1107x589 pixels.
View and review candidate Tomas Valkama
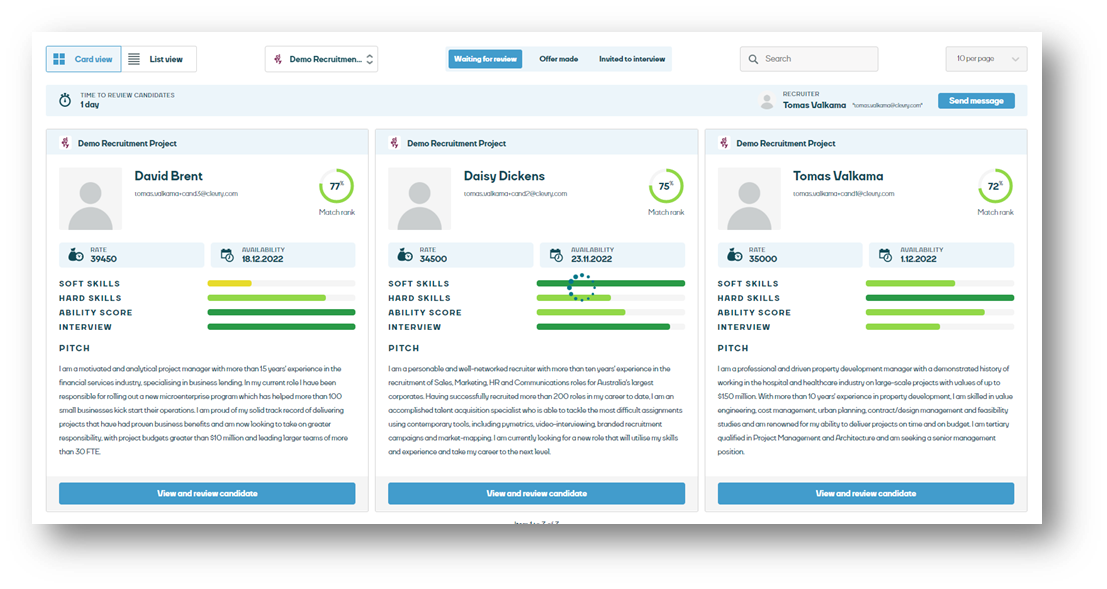point(865,493)
